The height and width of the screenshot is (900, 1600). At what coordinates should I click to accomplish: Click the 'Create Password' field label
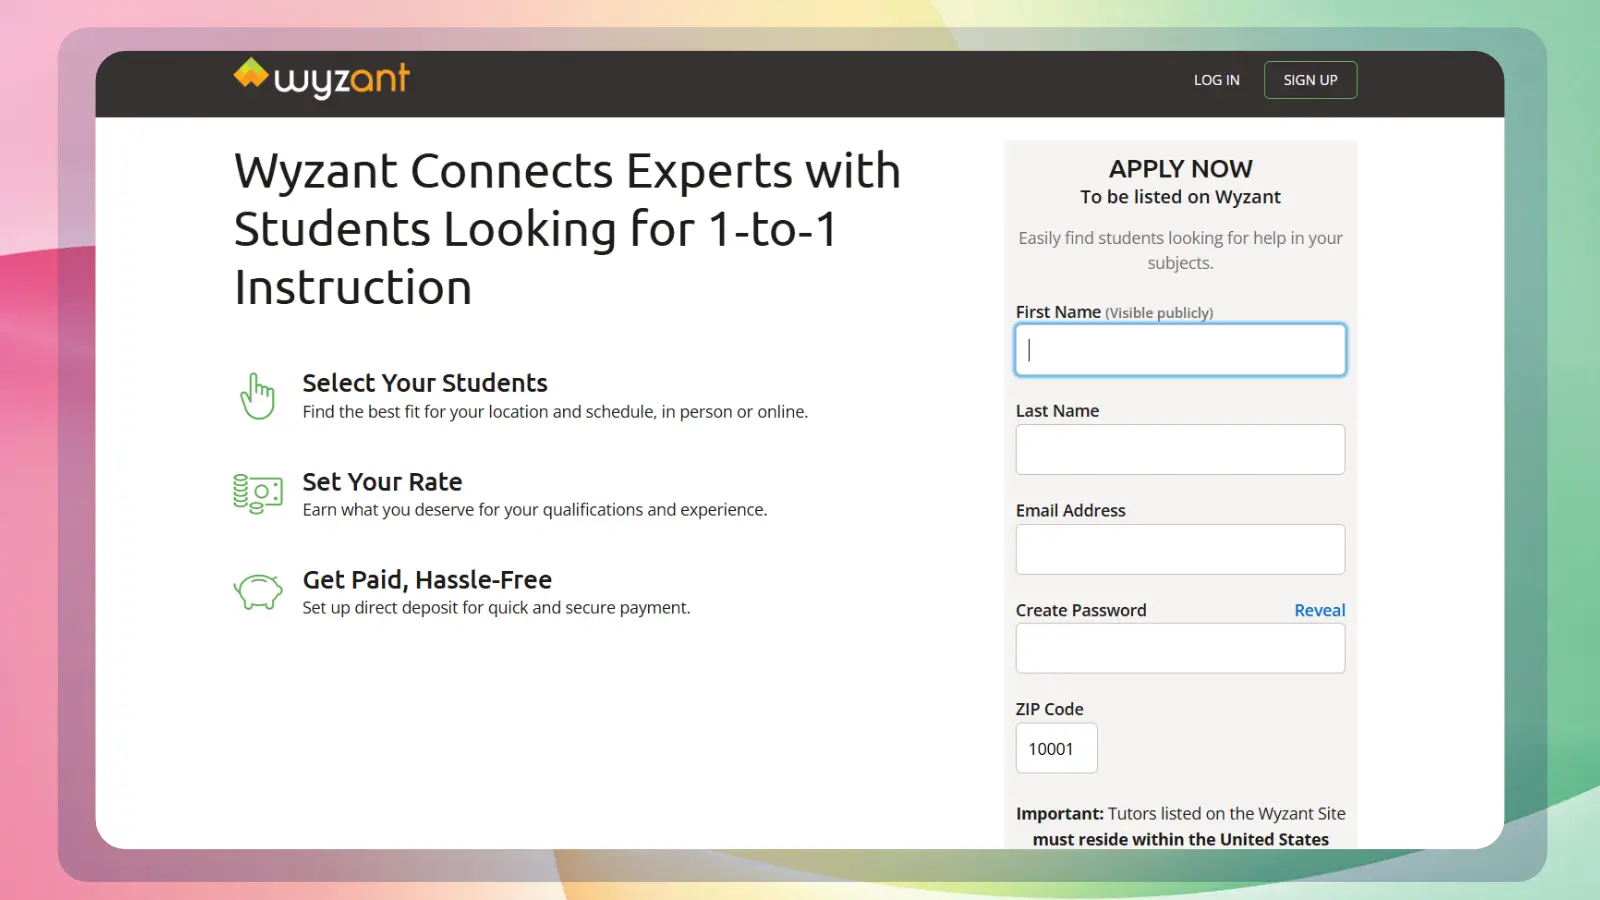point(1081,610)
